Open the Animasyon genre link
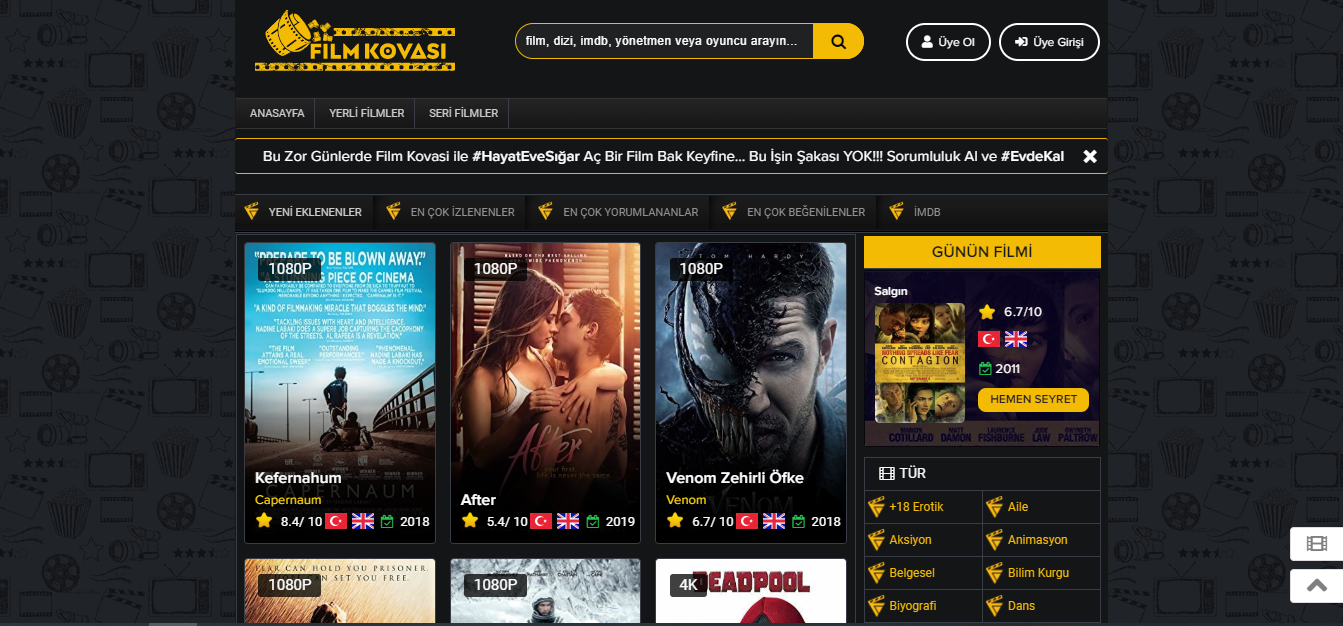 pyautogui.click(x=1038, y=540)
